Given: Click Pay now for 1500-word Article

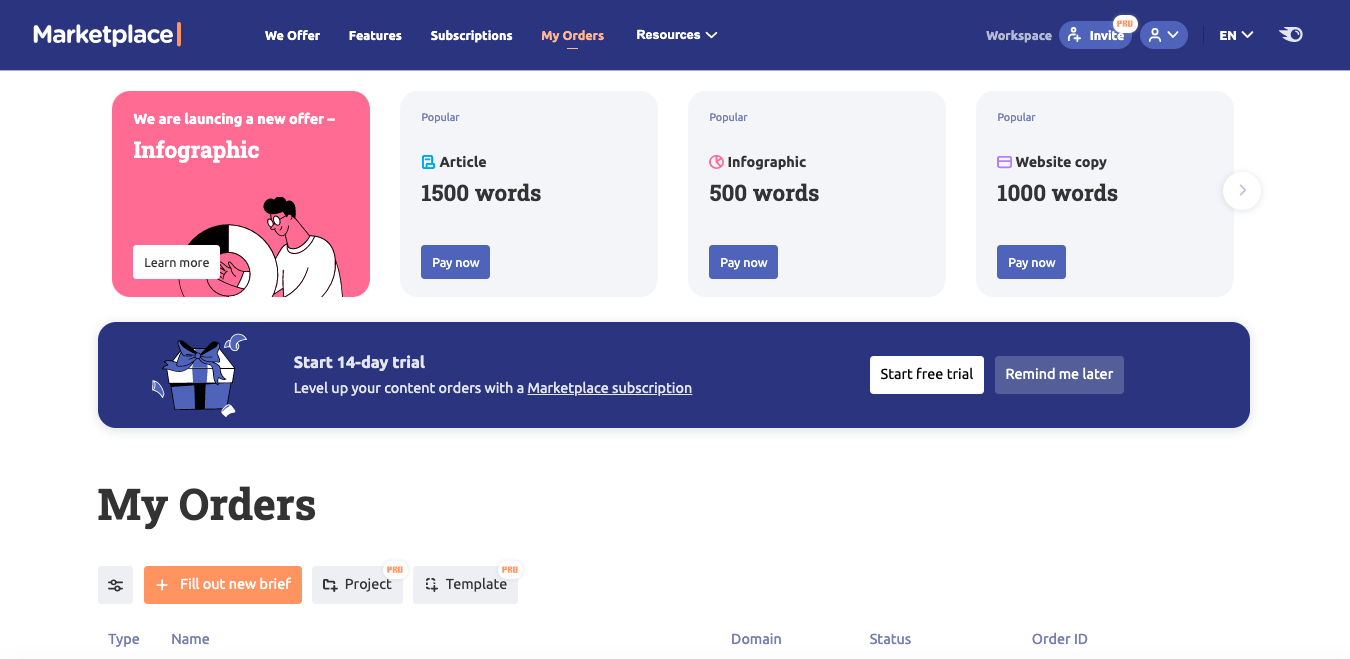Looking at the screenshot, I should pyautogui.click(x=455, y=262).
